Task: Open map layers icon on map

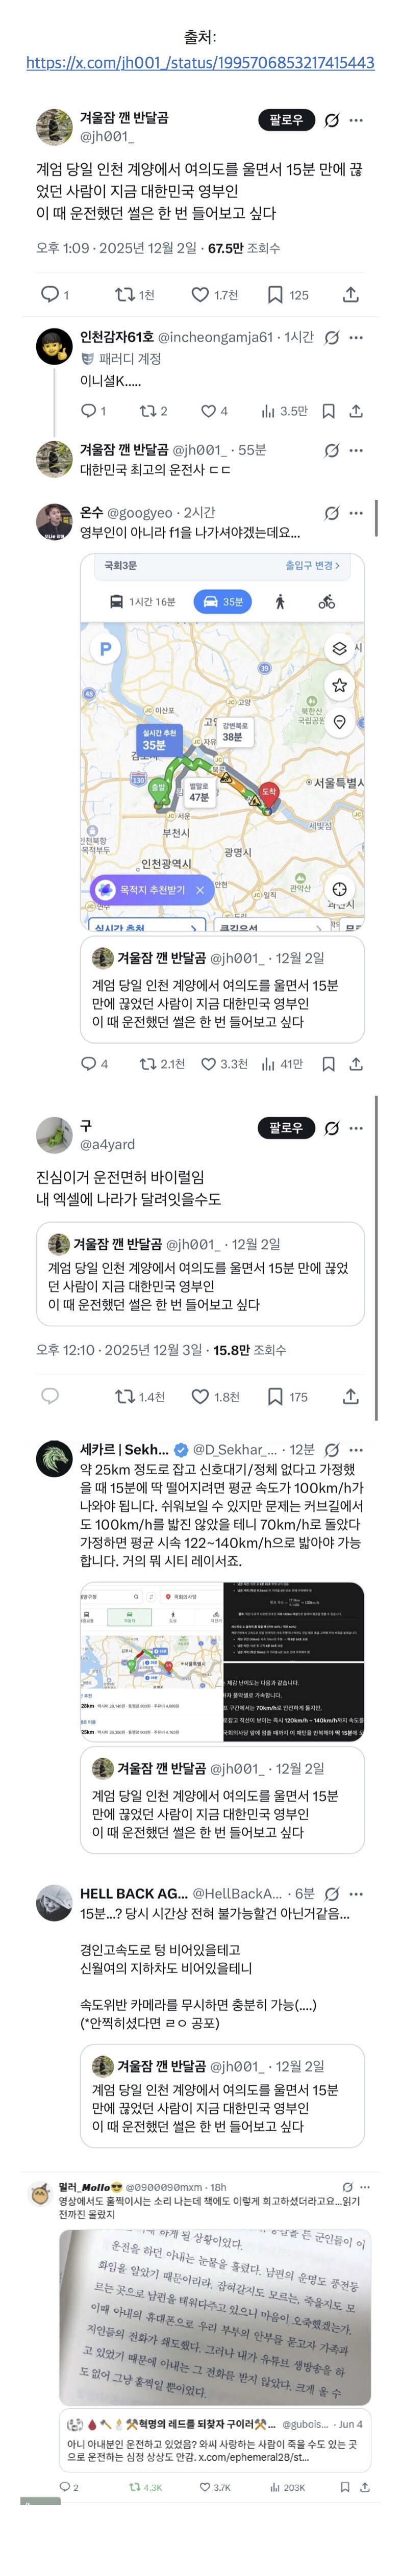Action: [340, 649]
